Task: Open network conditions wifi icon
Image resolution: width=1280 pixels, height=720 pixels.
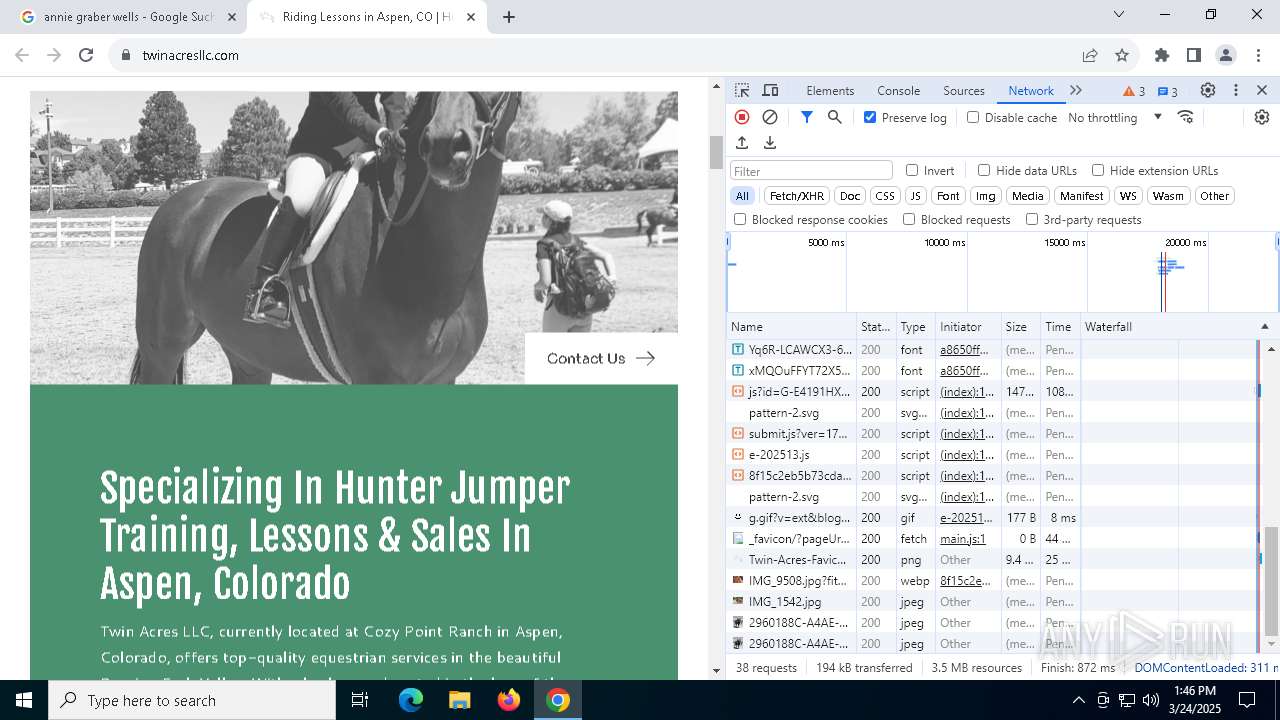Action: [x=1186, y=117]
